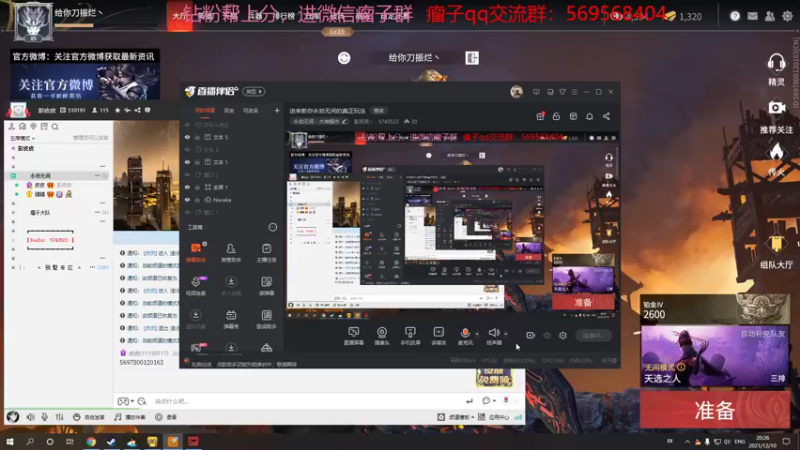The image size is (800, 450).
Task: Collapse the 永劫无间 channel in YY
Action: (x=13, y=176)
